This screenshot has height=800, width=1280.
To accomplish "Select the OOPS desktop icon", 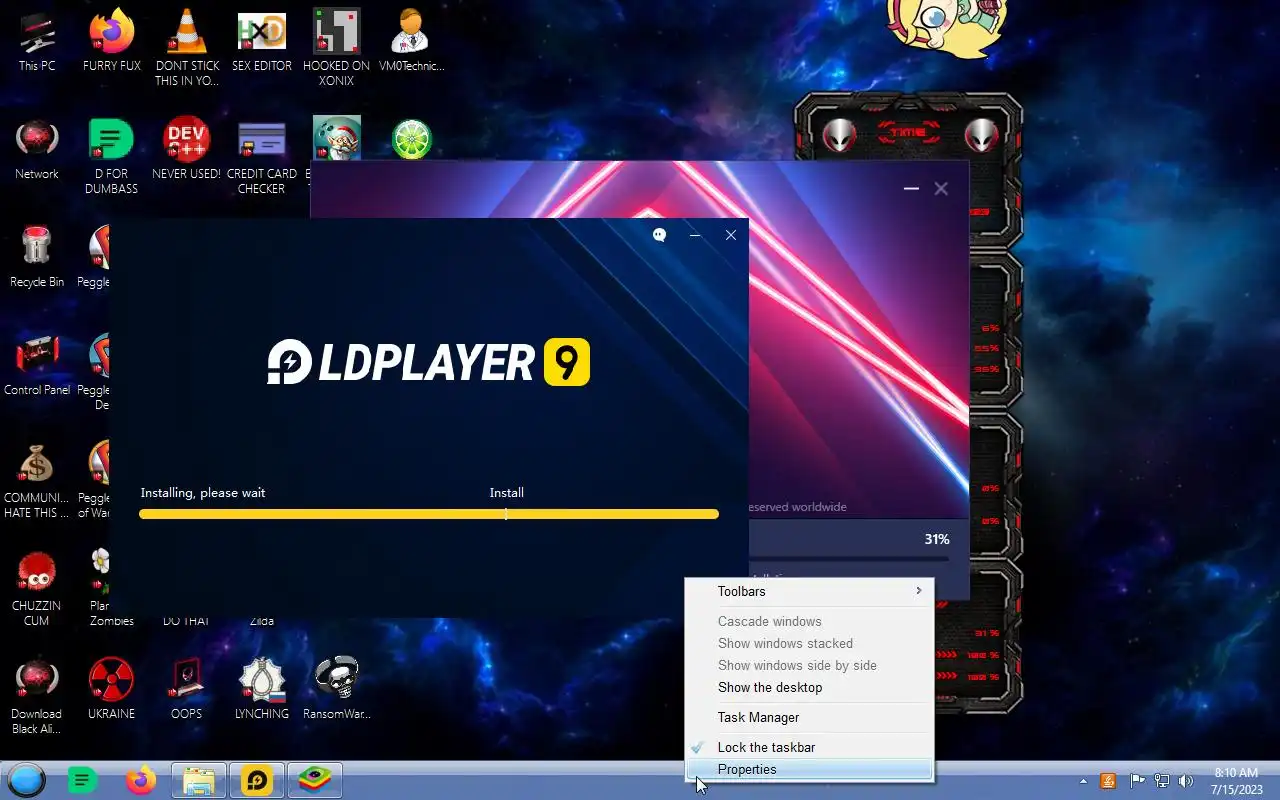I will point(186,690).
